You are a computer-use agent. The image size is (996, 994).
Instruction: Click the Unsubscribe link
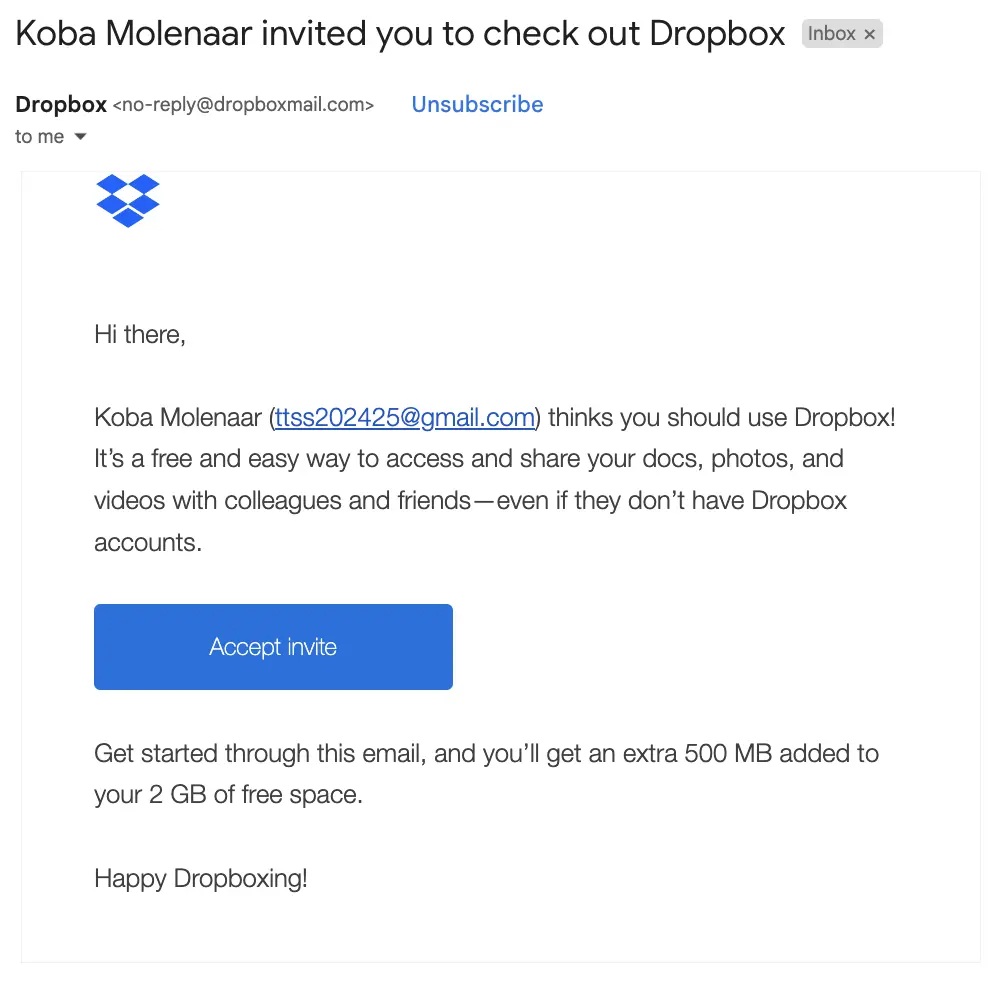[477, 104]
